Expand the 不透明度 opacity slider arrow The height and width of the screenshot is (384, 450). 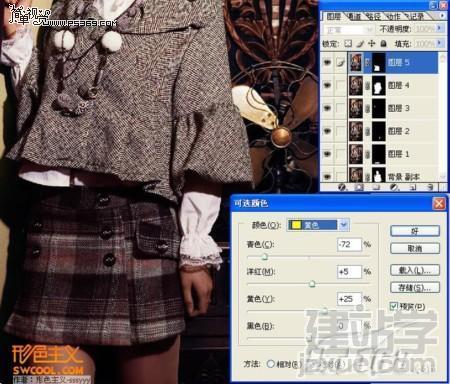[x=440, y=29]
